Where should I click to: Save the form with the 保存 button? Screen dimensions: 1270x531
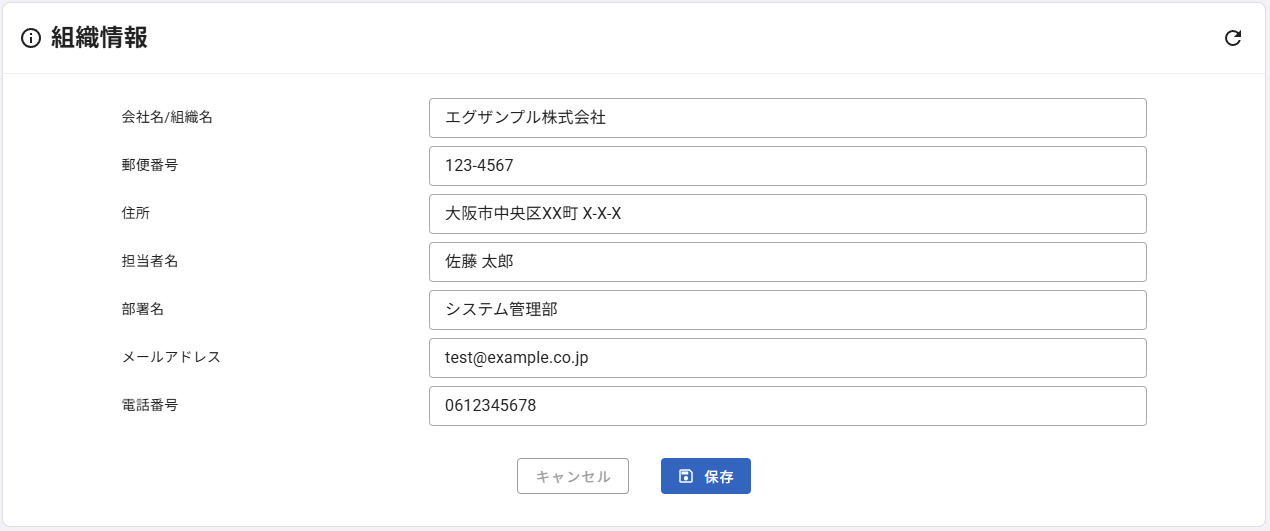pyautogui.click(x=706, y=476)
